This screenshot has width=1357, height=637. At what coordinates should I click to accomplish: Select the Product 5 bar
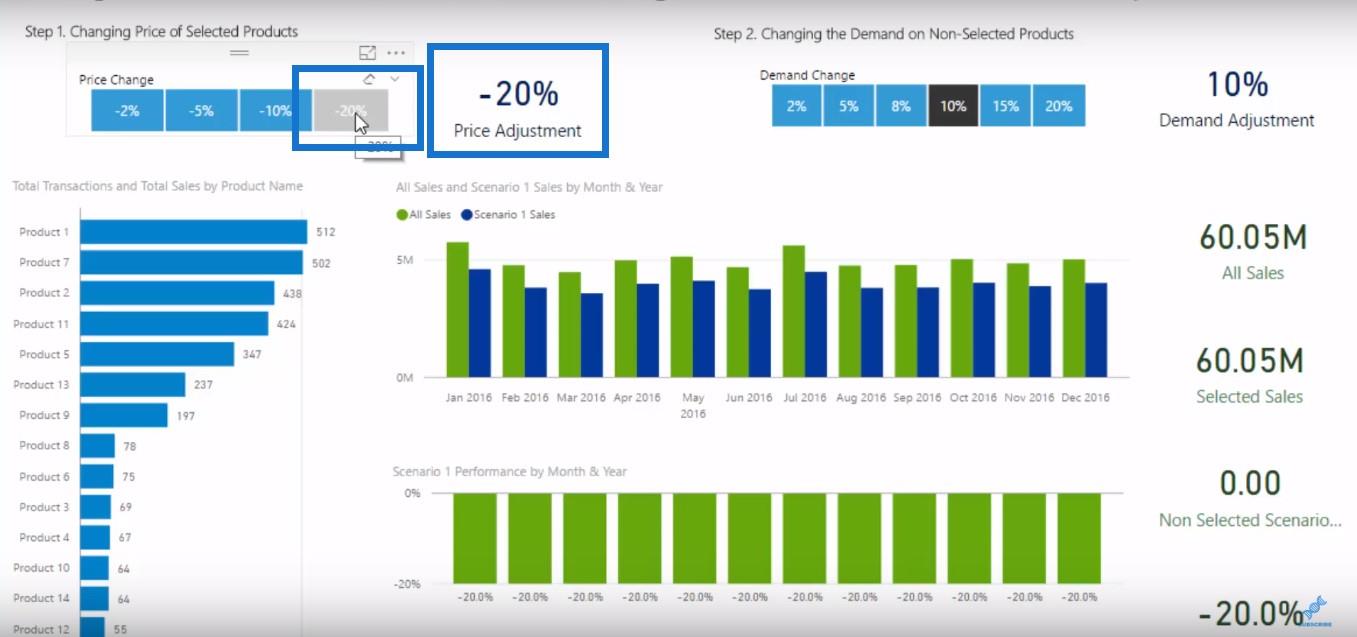pyautogui.click(x=157, y=354)
